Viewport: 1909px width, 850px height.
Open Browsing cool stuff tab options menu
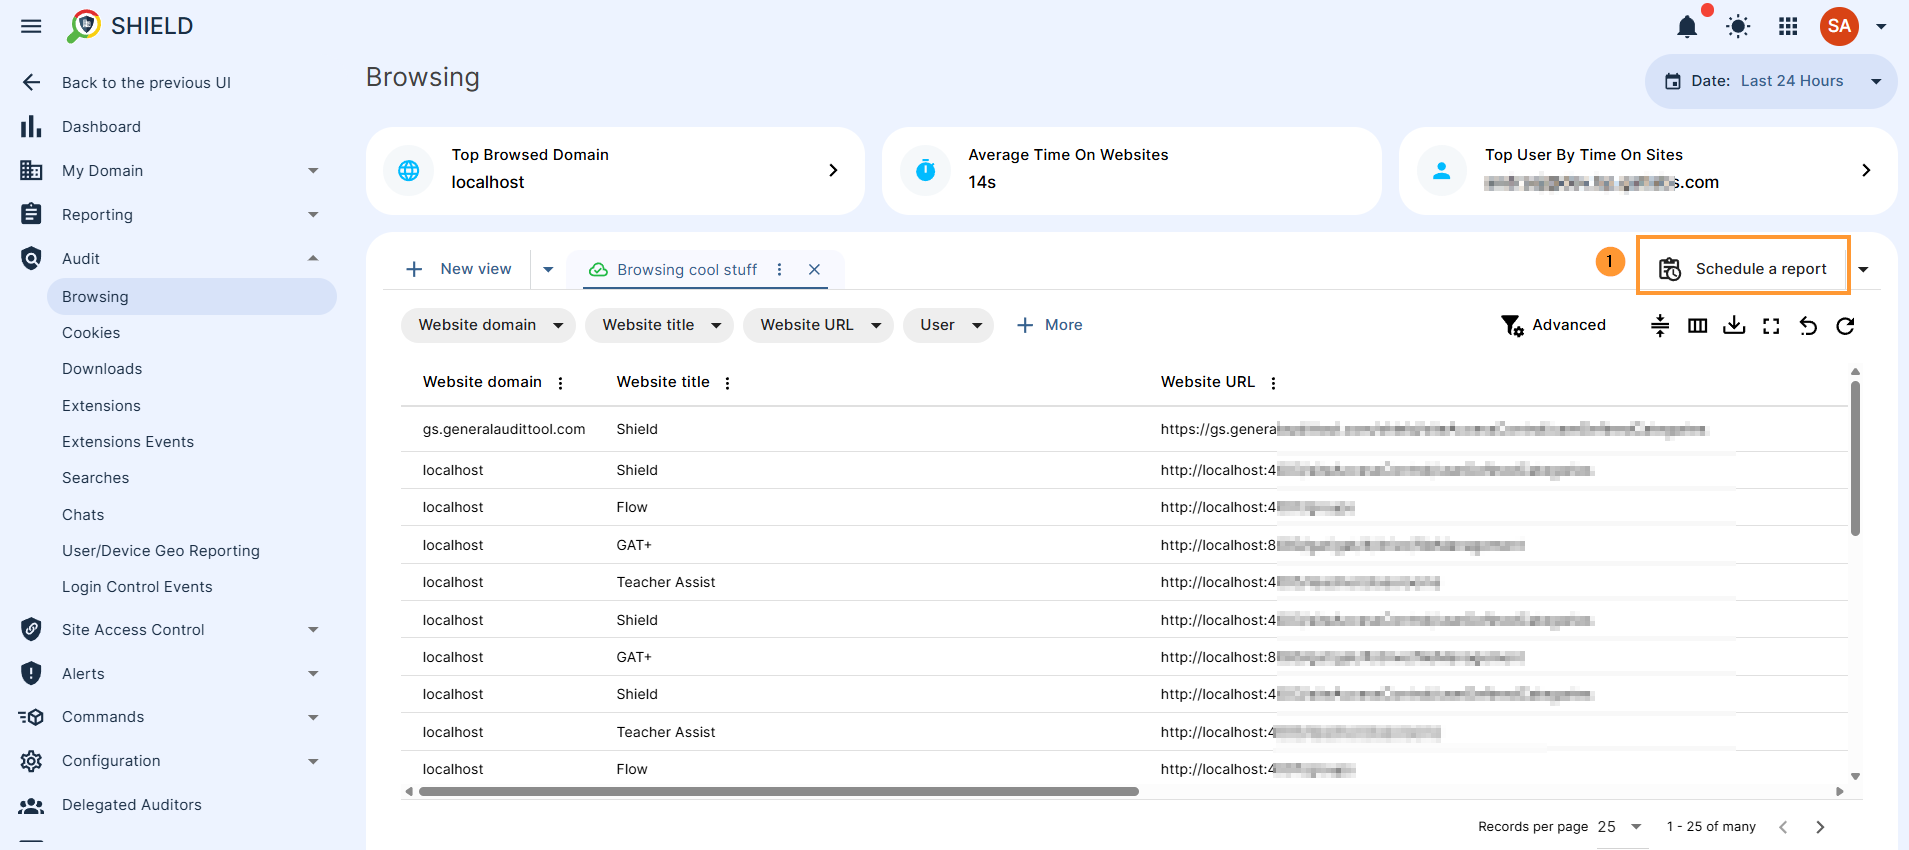click(x=780, y=270)
